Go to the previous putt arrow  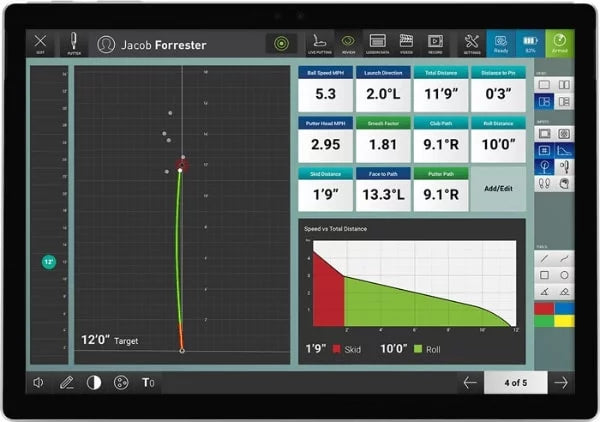tap(470, 382)
